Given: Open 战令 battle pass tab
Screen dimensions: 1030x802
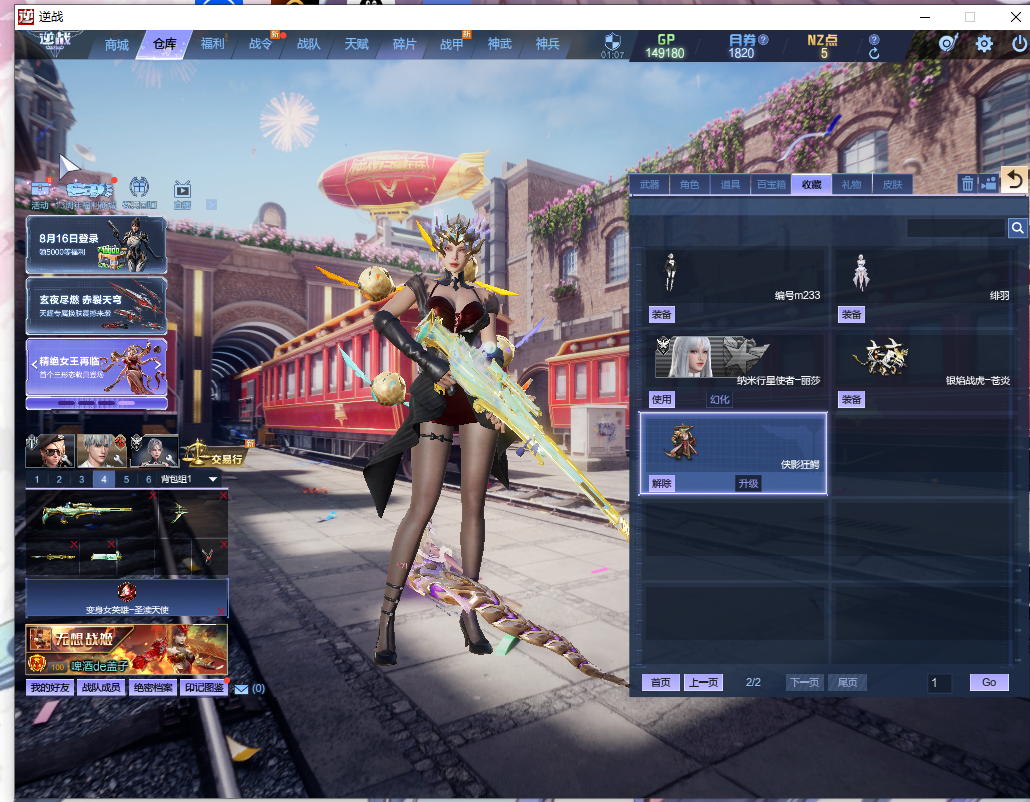Looking at the screenshot, I should [260, 44].
